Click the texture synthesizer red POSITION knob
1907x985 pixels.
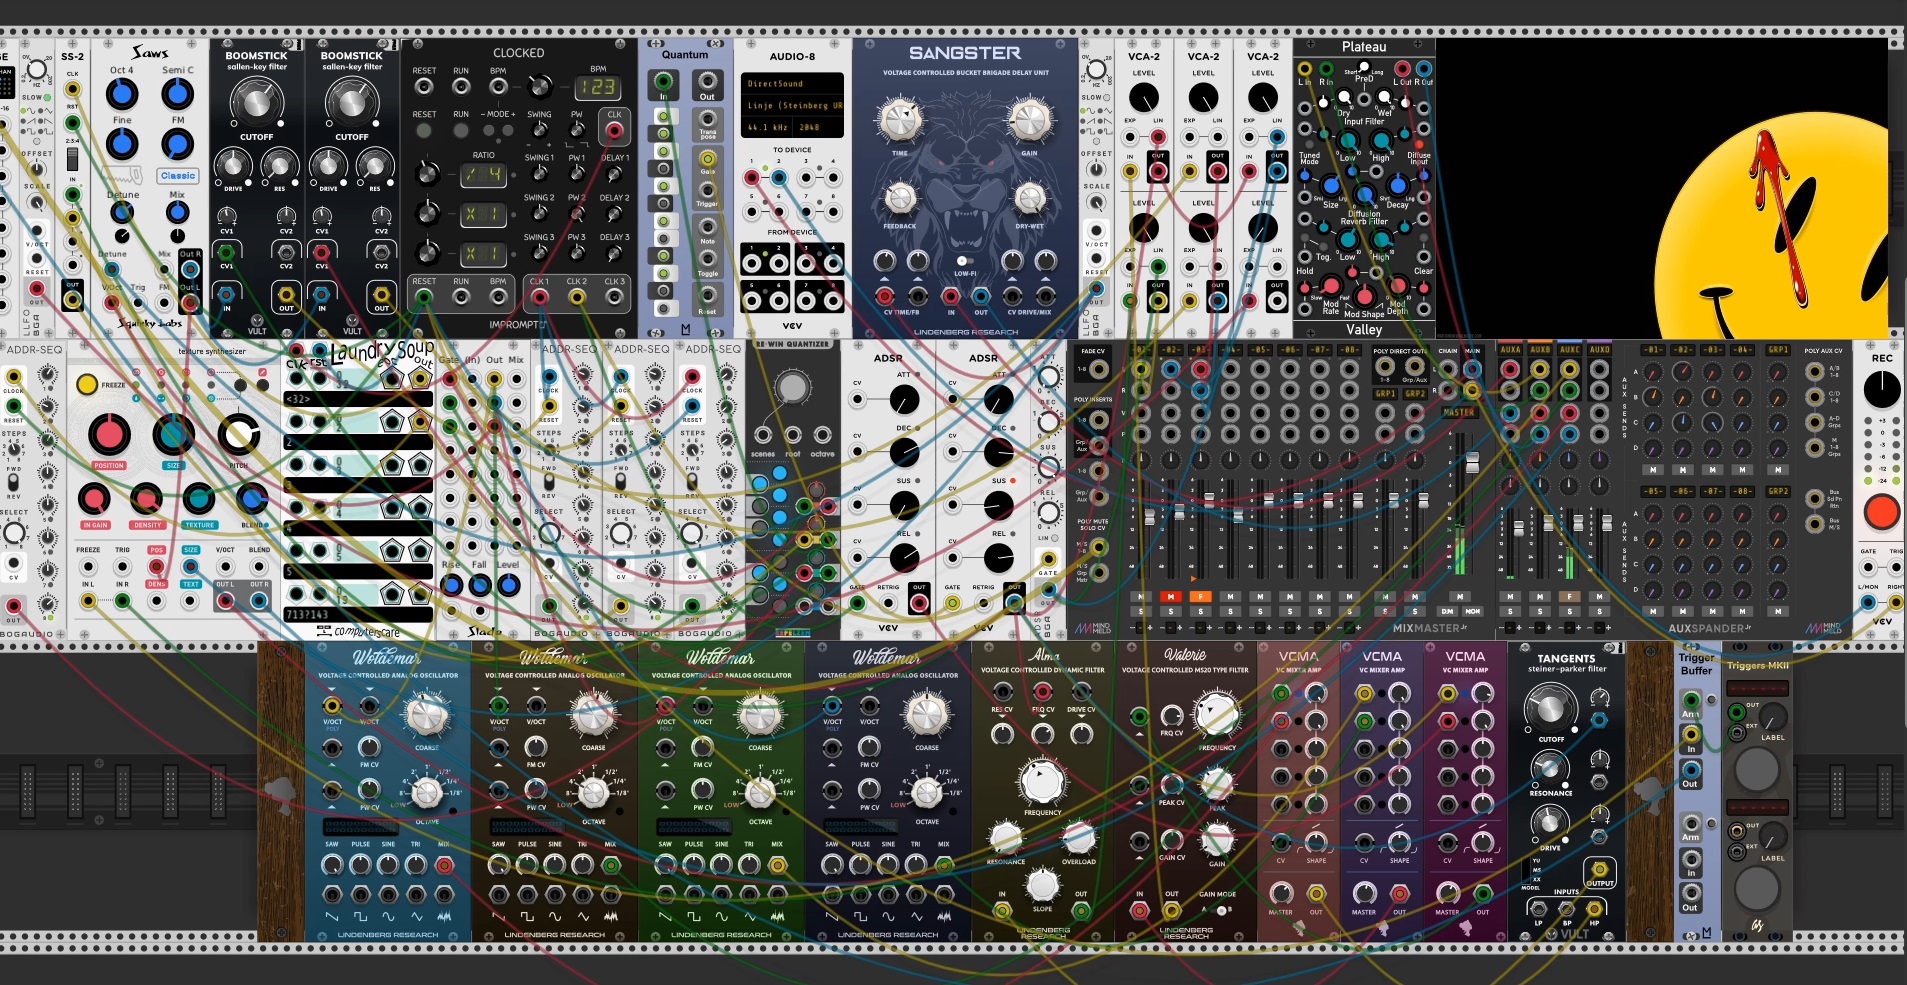click(x=109, y=435)
